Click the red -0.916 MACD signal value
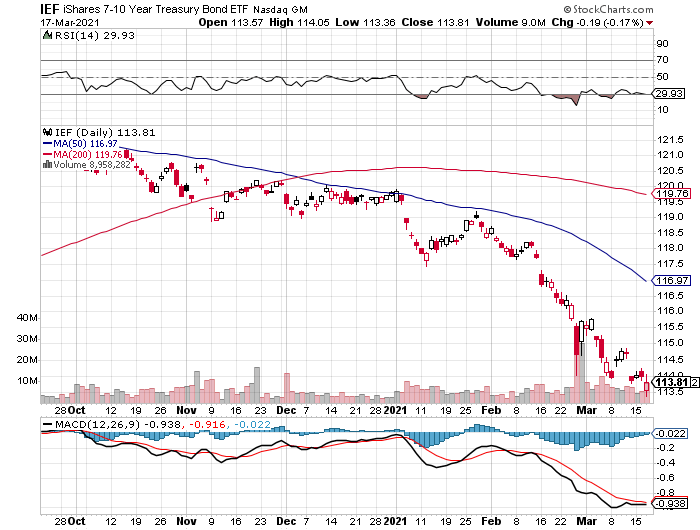700x530 pixels. (208, 424)
